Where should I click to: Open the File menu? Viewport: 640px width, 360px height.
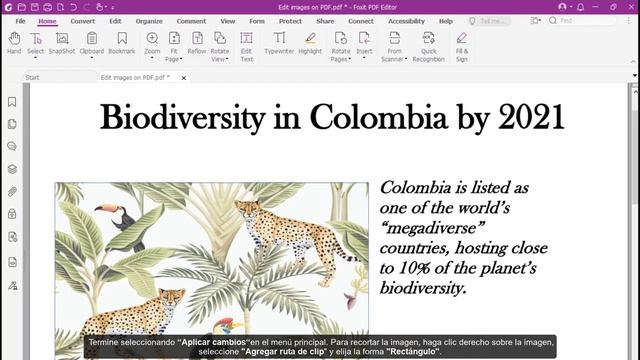pyautogui.click(x=20, y=21)
